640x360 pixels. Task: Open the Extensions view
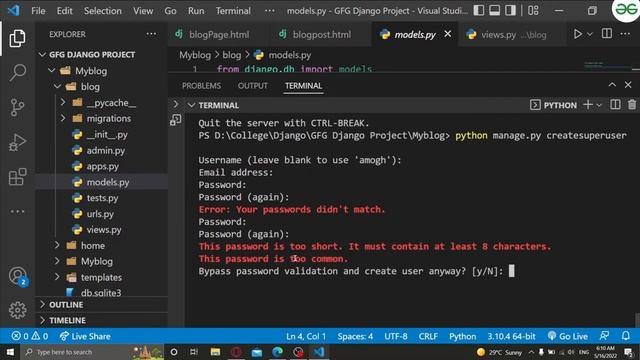(17, 177)
